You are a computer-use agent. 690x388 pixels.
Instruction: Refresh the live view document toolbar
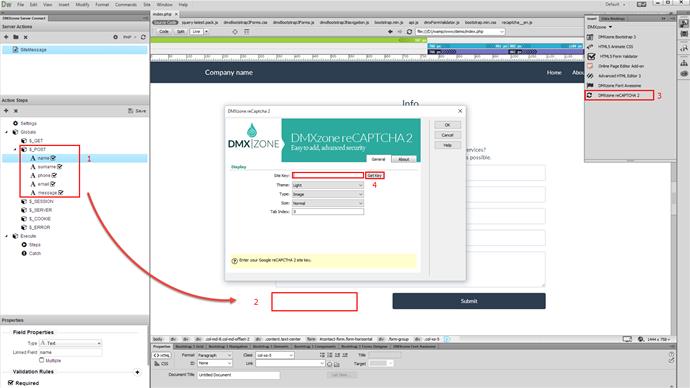pos(409,32)
